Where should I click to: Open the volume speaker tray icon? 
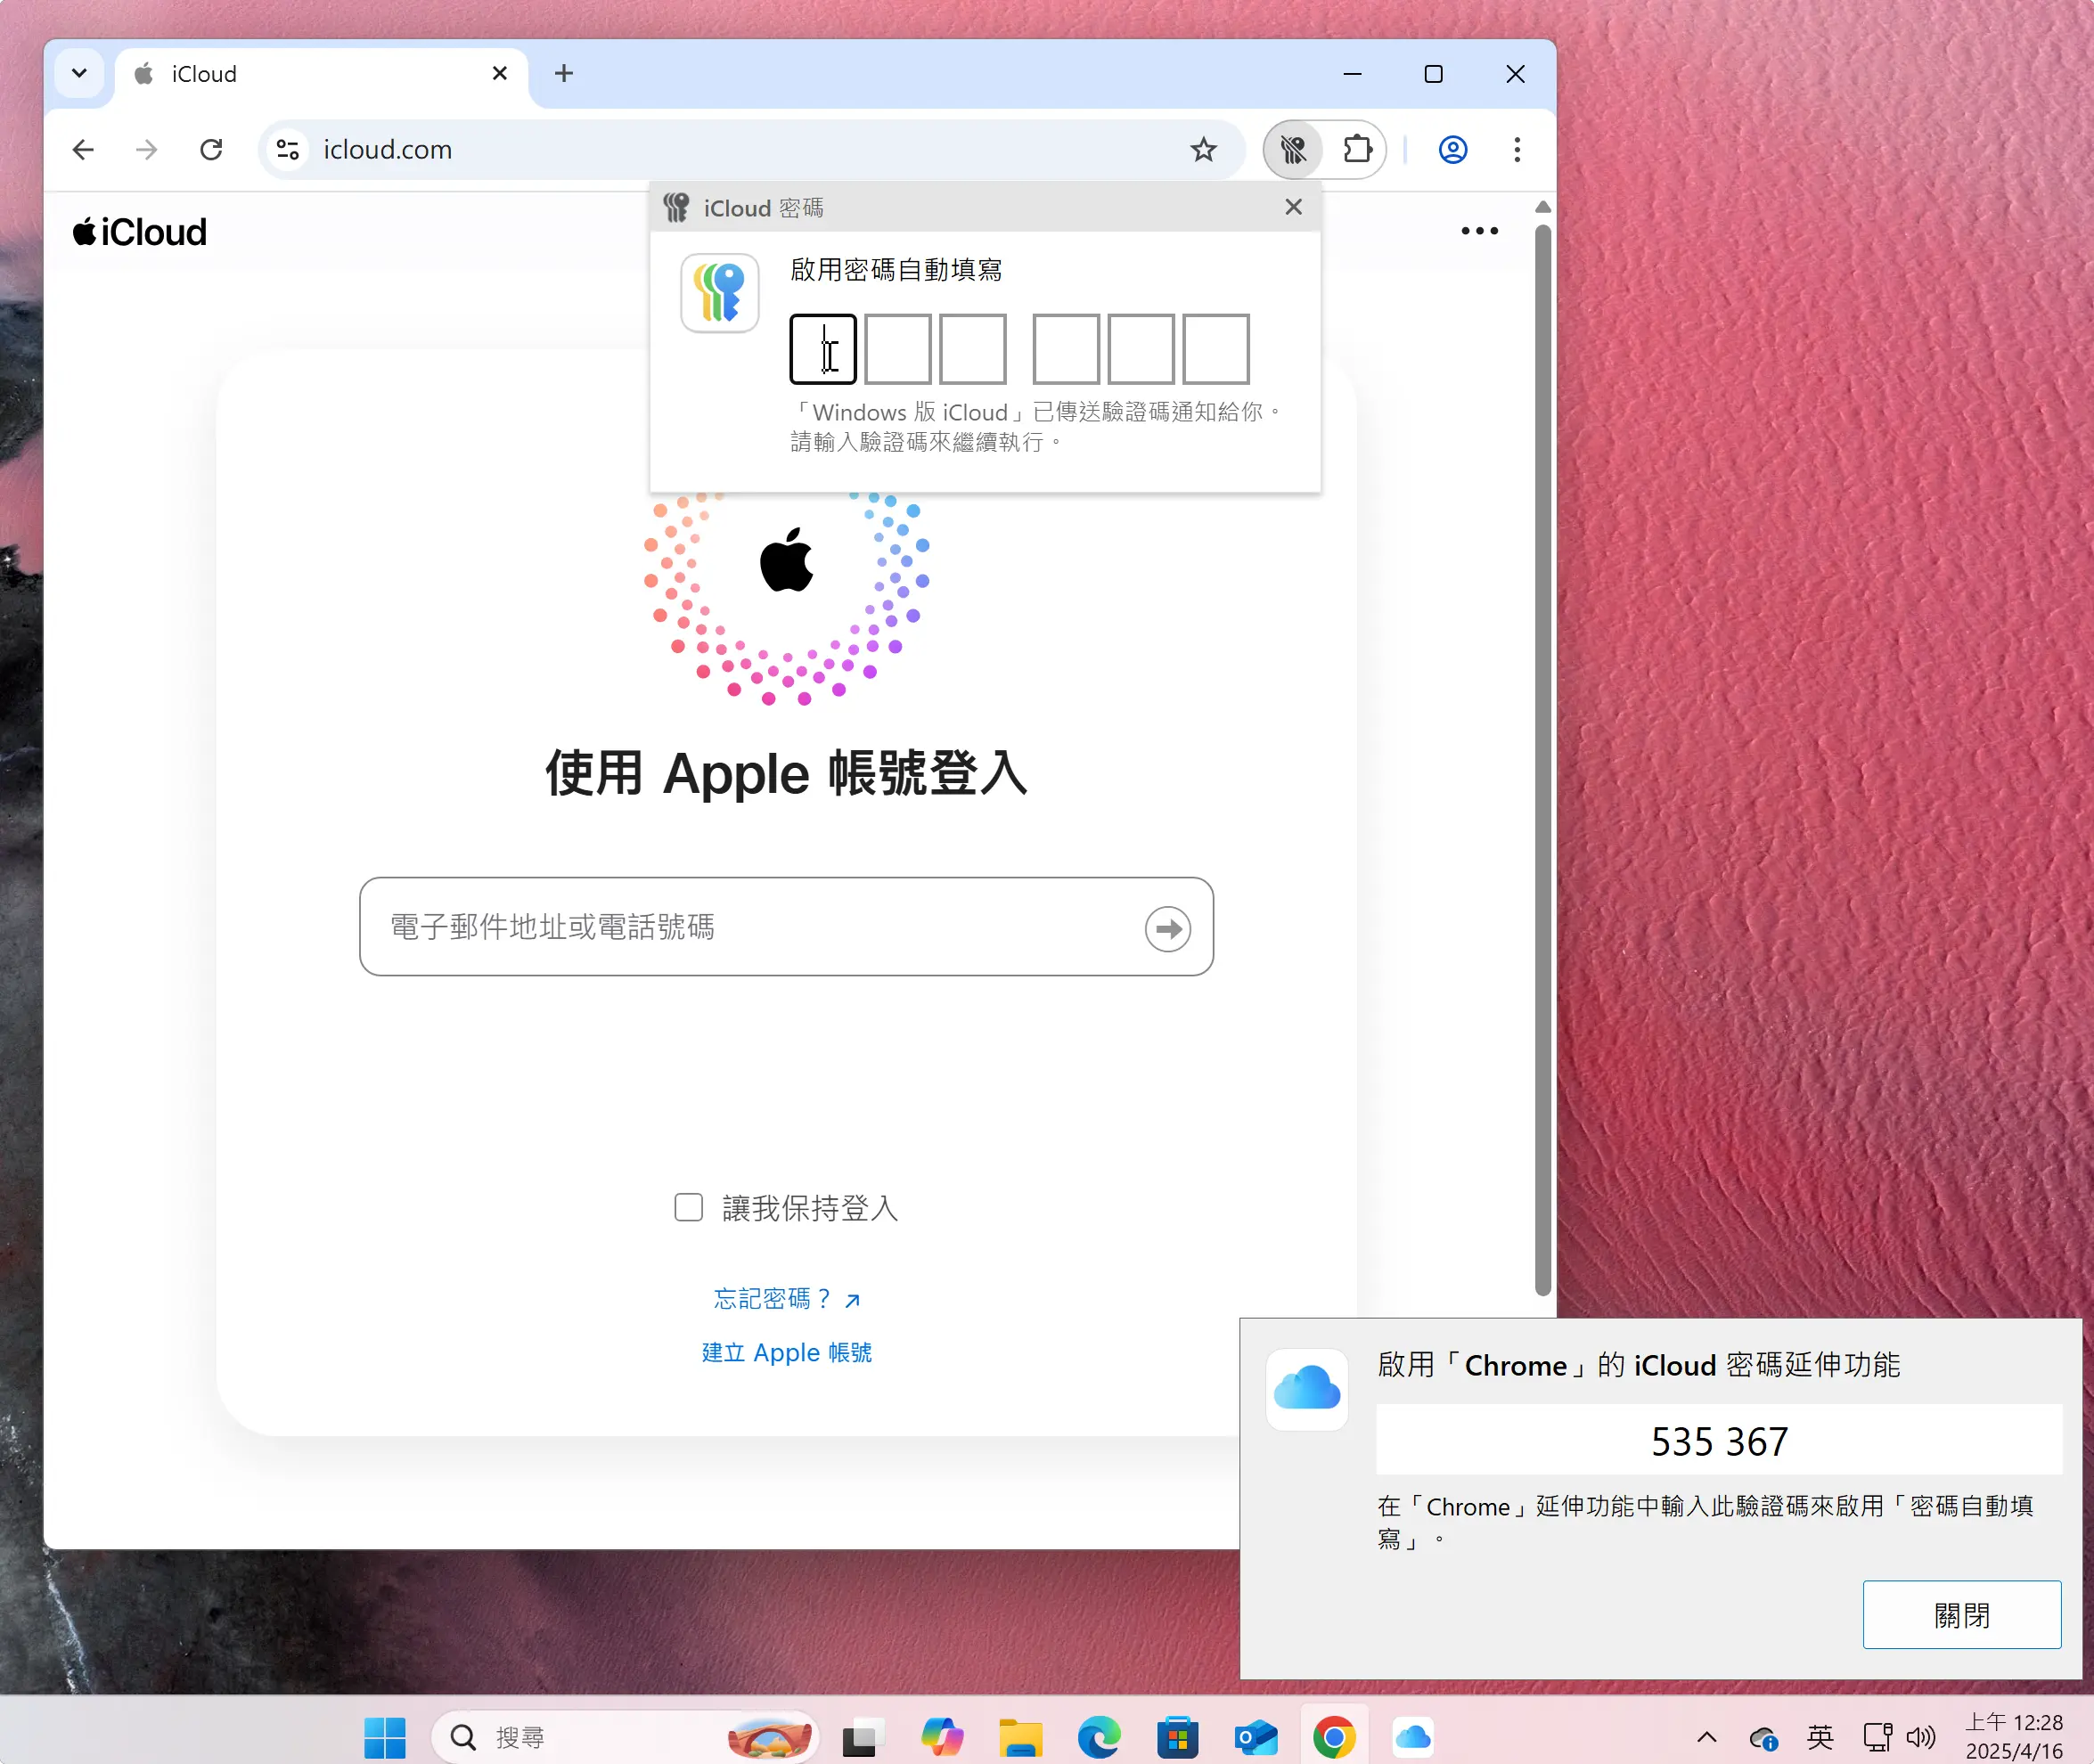(x=1920, y=1738)
